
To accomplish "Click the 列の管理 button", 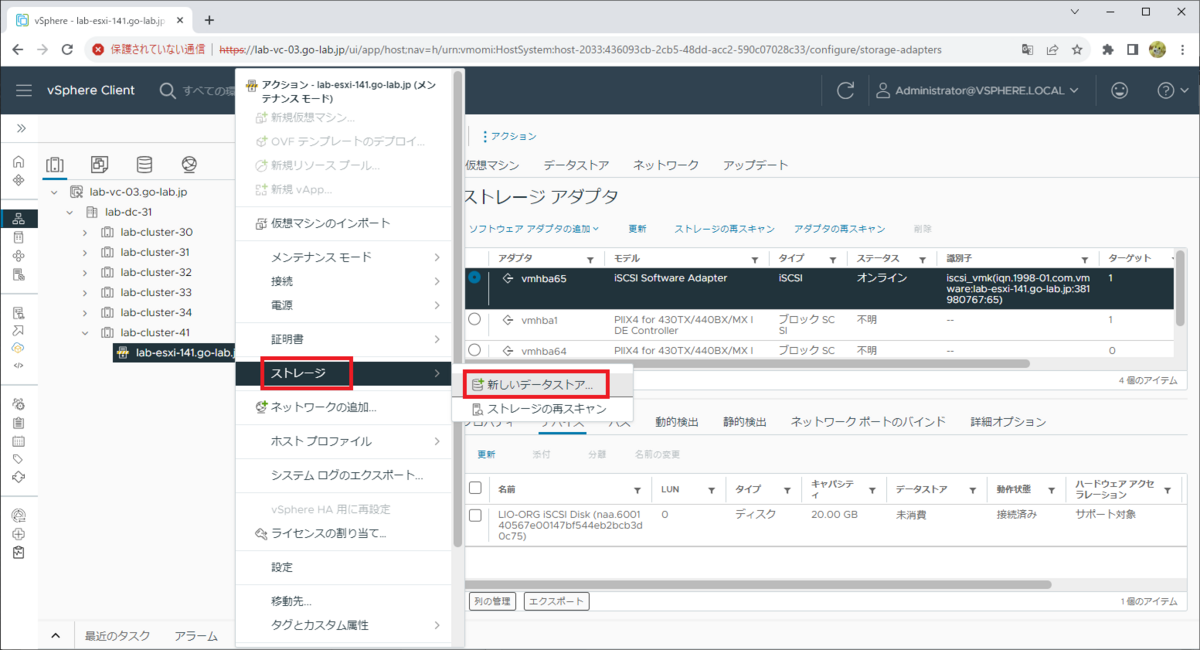I will click(x=491, y=601).
